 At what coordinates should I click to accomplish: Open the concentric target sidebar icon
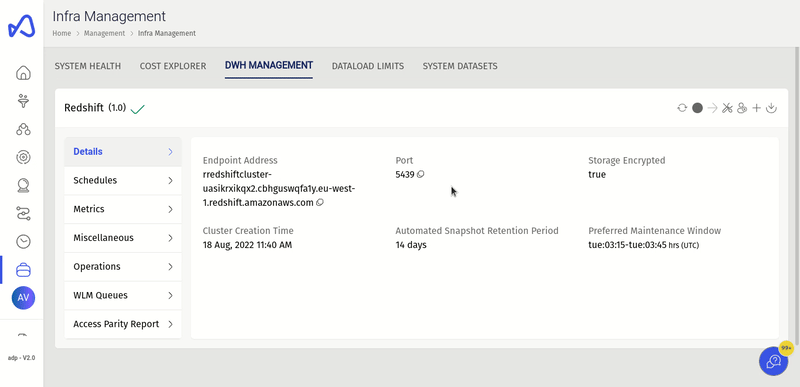[x=23, y=158]
